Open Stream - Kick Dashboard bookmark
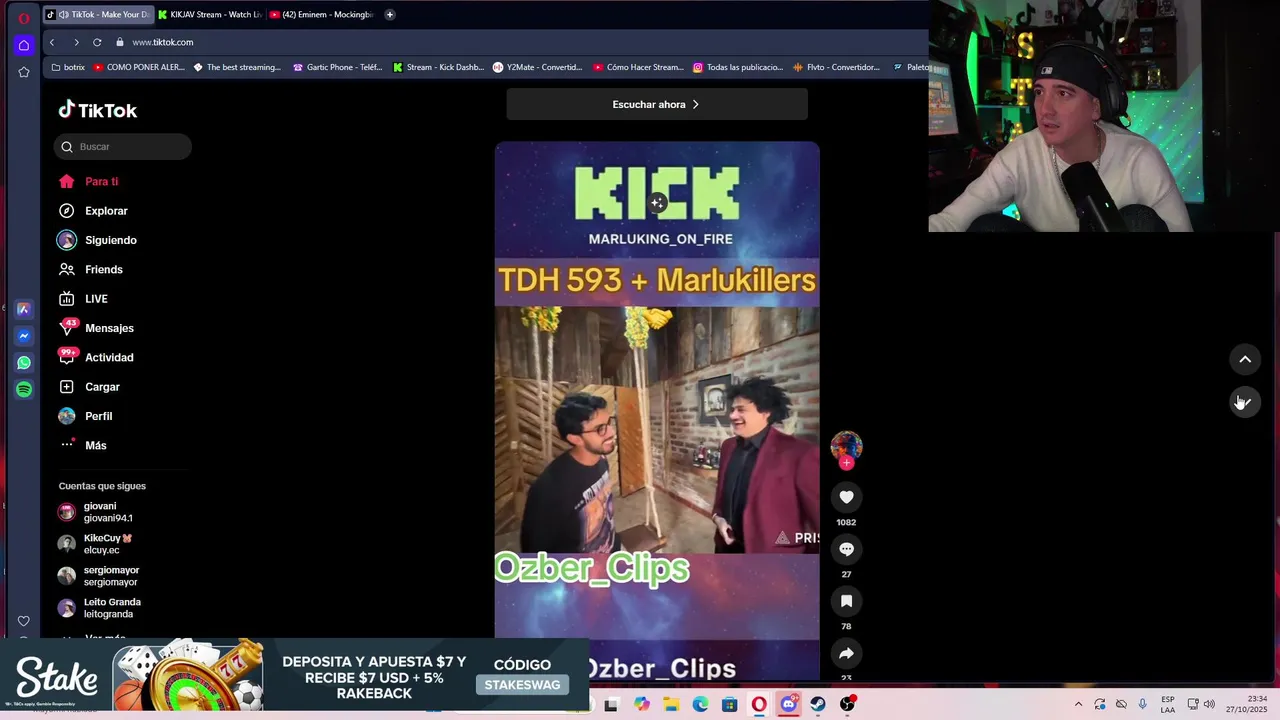The width and height of the screenshot is (1280, 720). pos(439,67)
